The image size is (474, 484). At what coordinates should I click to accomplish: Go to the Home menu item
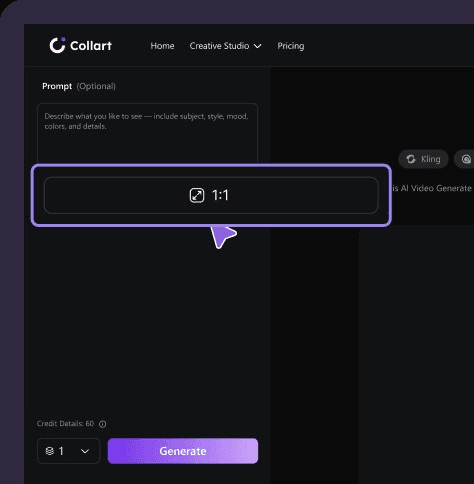click(x=162, y=46)
